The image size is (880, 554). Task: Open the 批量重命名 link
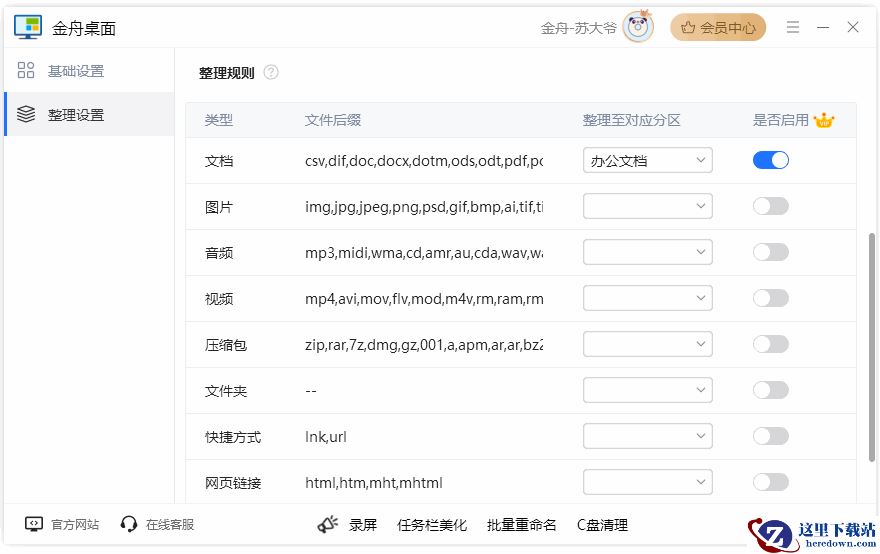coord(521,525)
